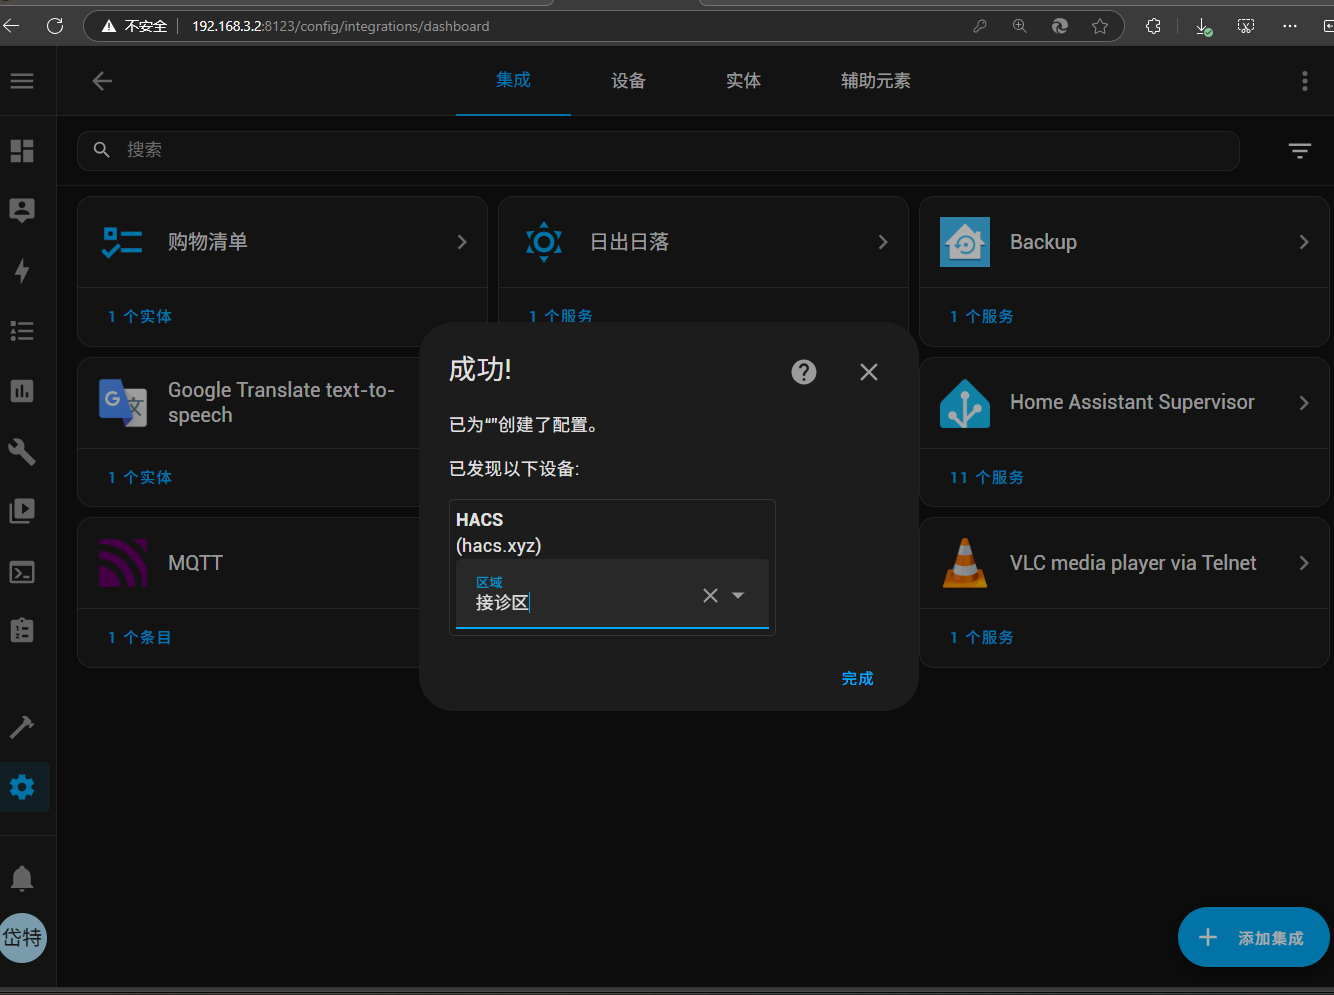Open the Energy lightning icon in sidebar
The height and width of the screenshot is (995, 1334).
coord(22,271)
